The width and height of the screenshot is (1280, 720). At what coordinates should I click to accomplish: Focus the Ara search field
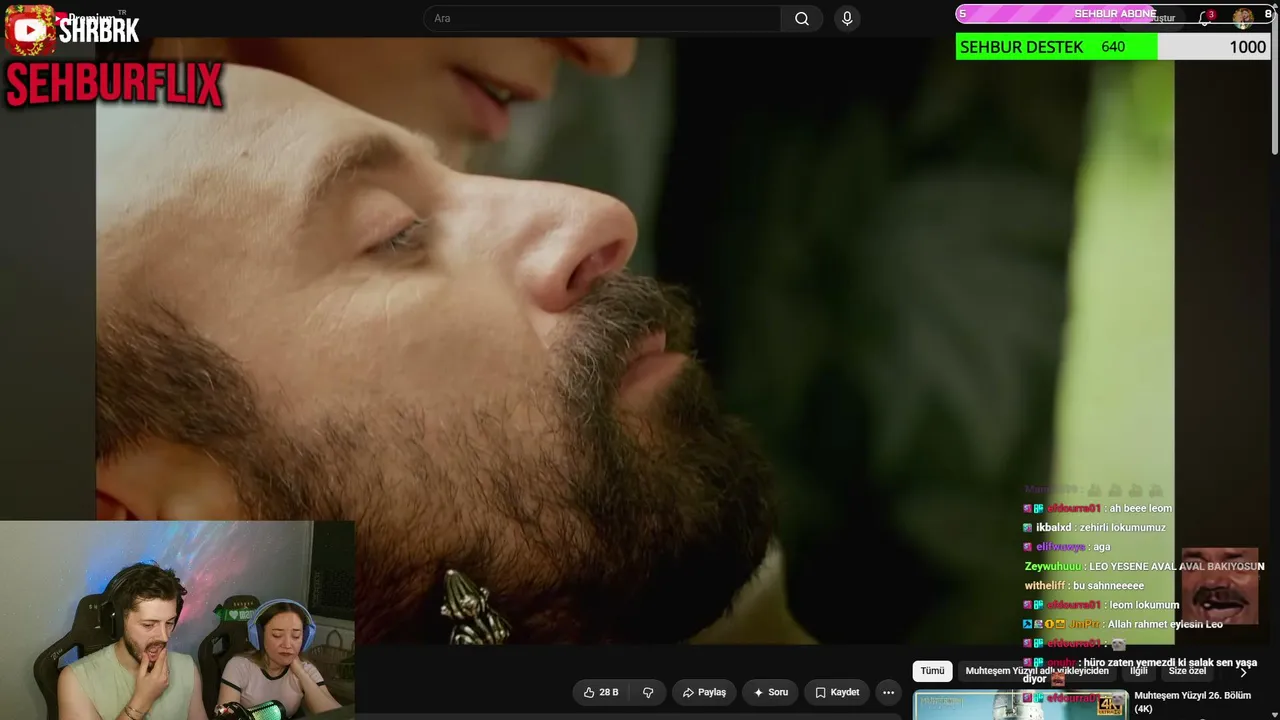pos(602,19)
